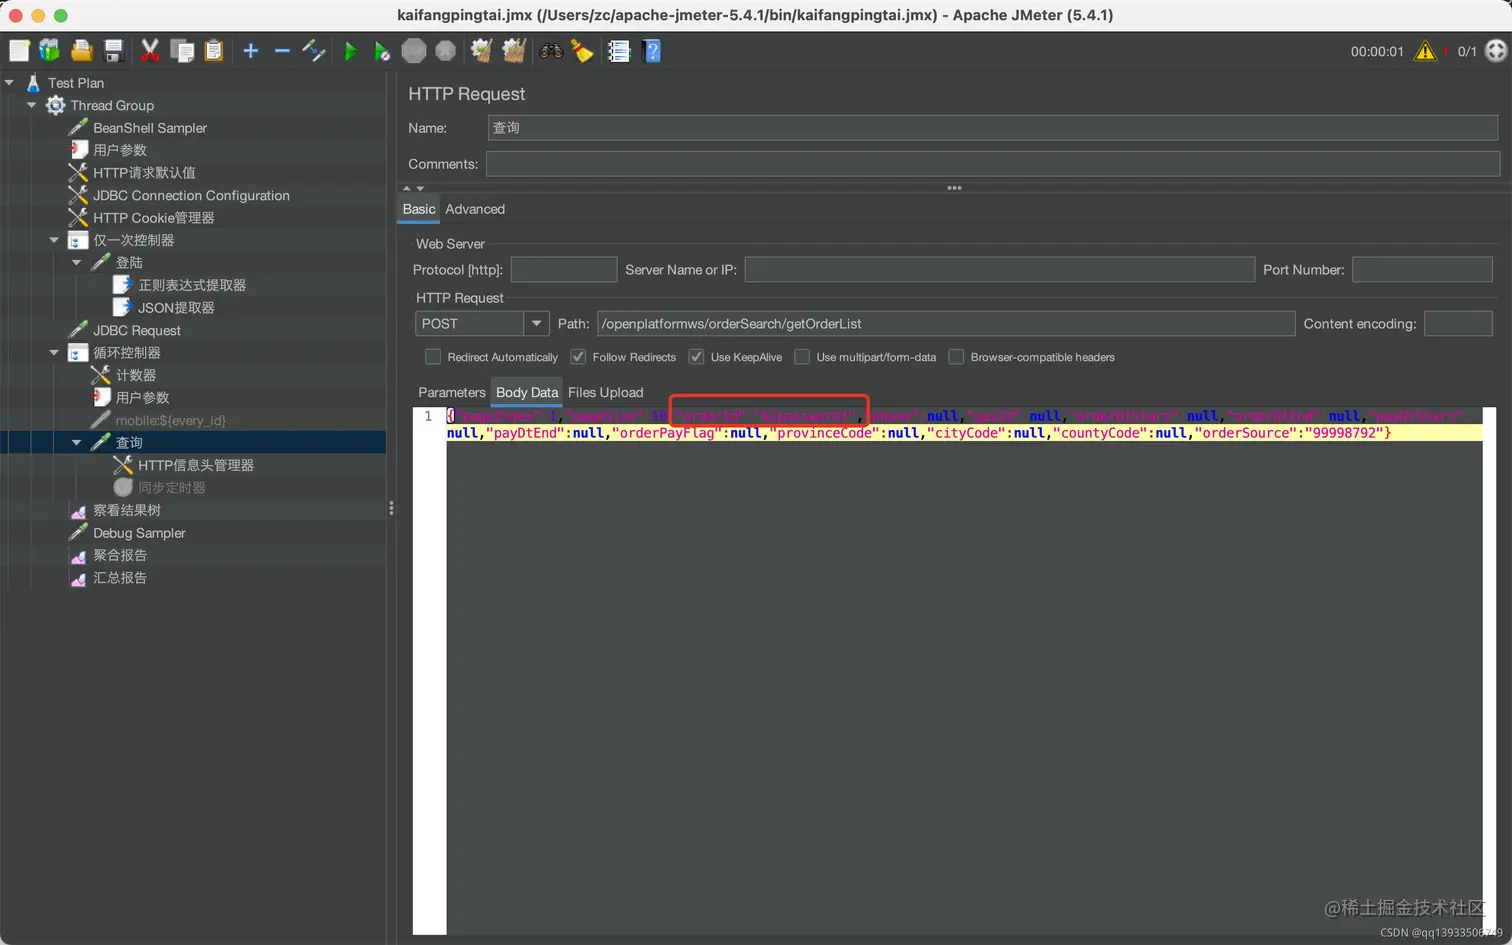This screenshot has height=945, width=1512.
Task: Click the Name input field
Action: pos(993,128)
